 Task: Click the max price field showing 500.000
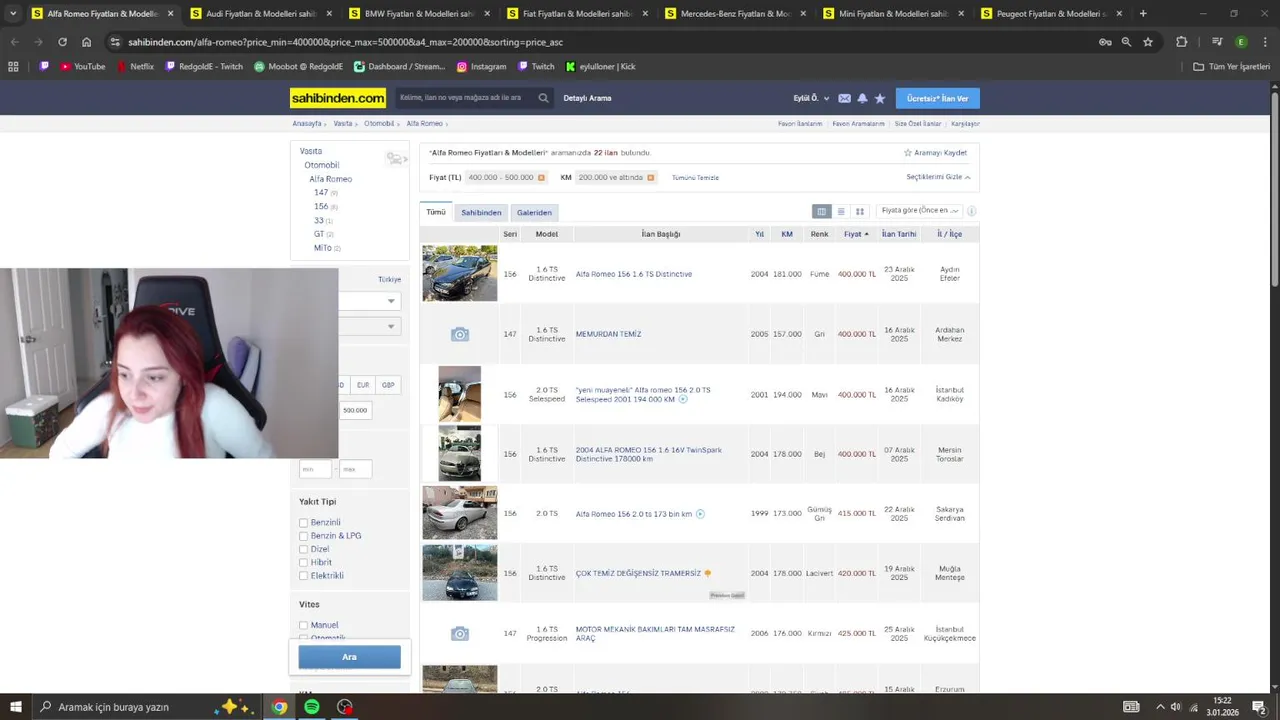(x=355, y=410)
